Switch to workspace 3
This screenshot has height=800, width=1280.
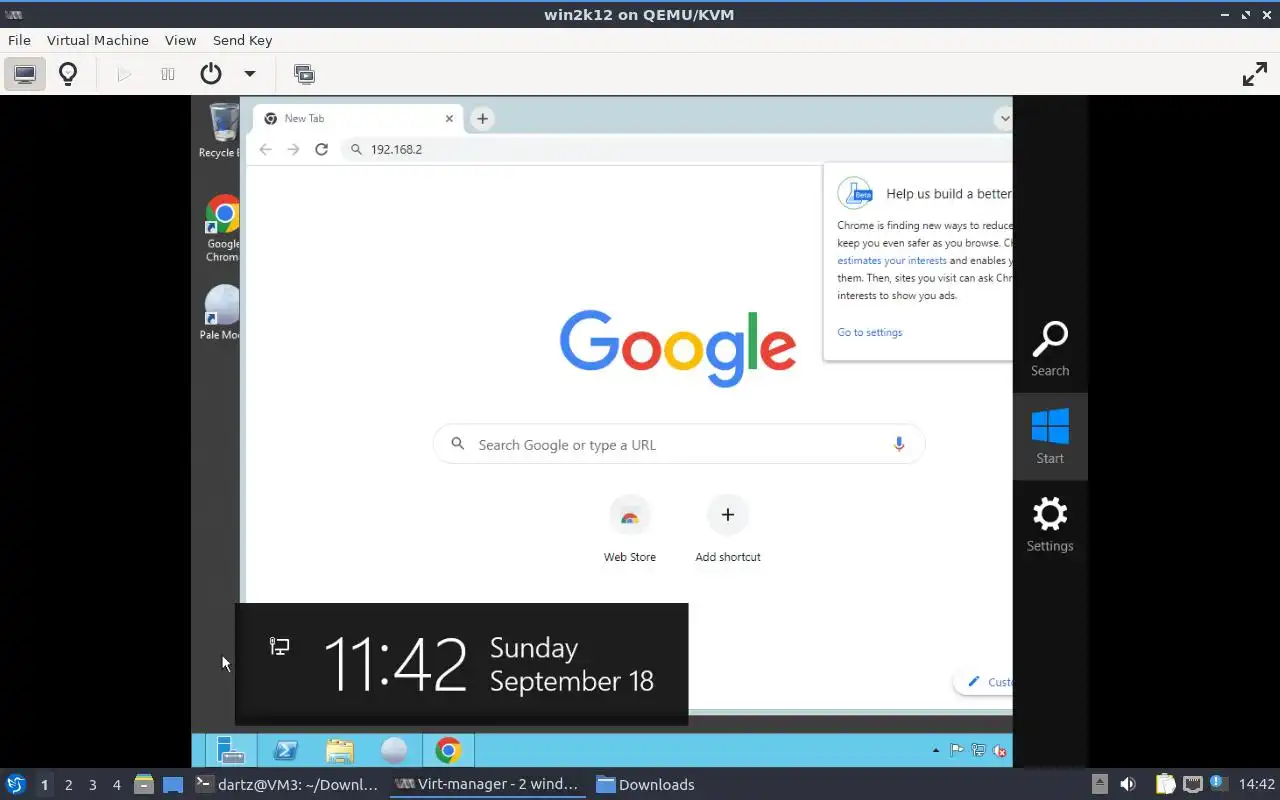pyautogui.click(x=92, y=785)
